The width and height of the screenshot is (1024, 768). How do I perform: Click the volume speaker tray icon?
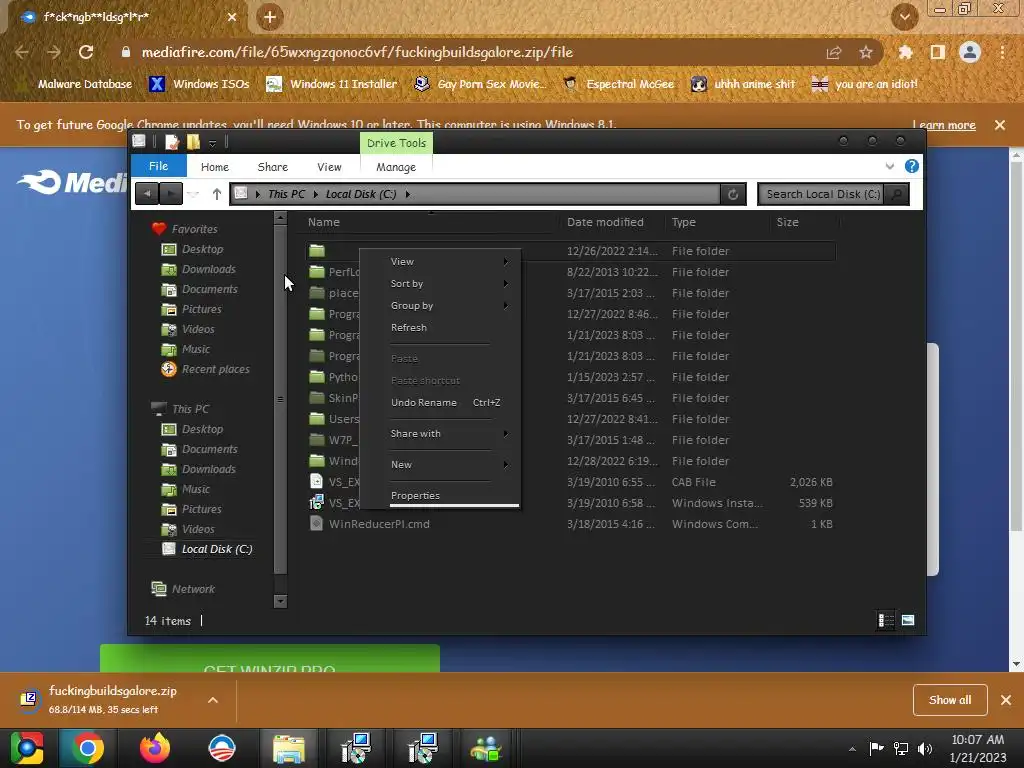pos(924,749)
